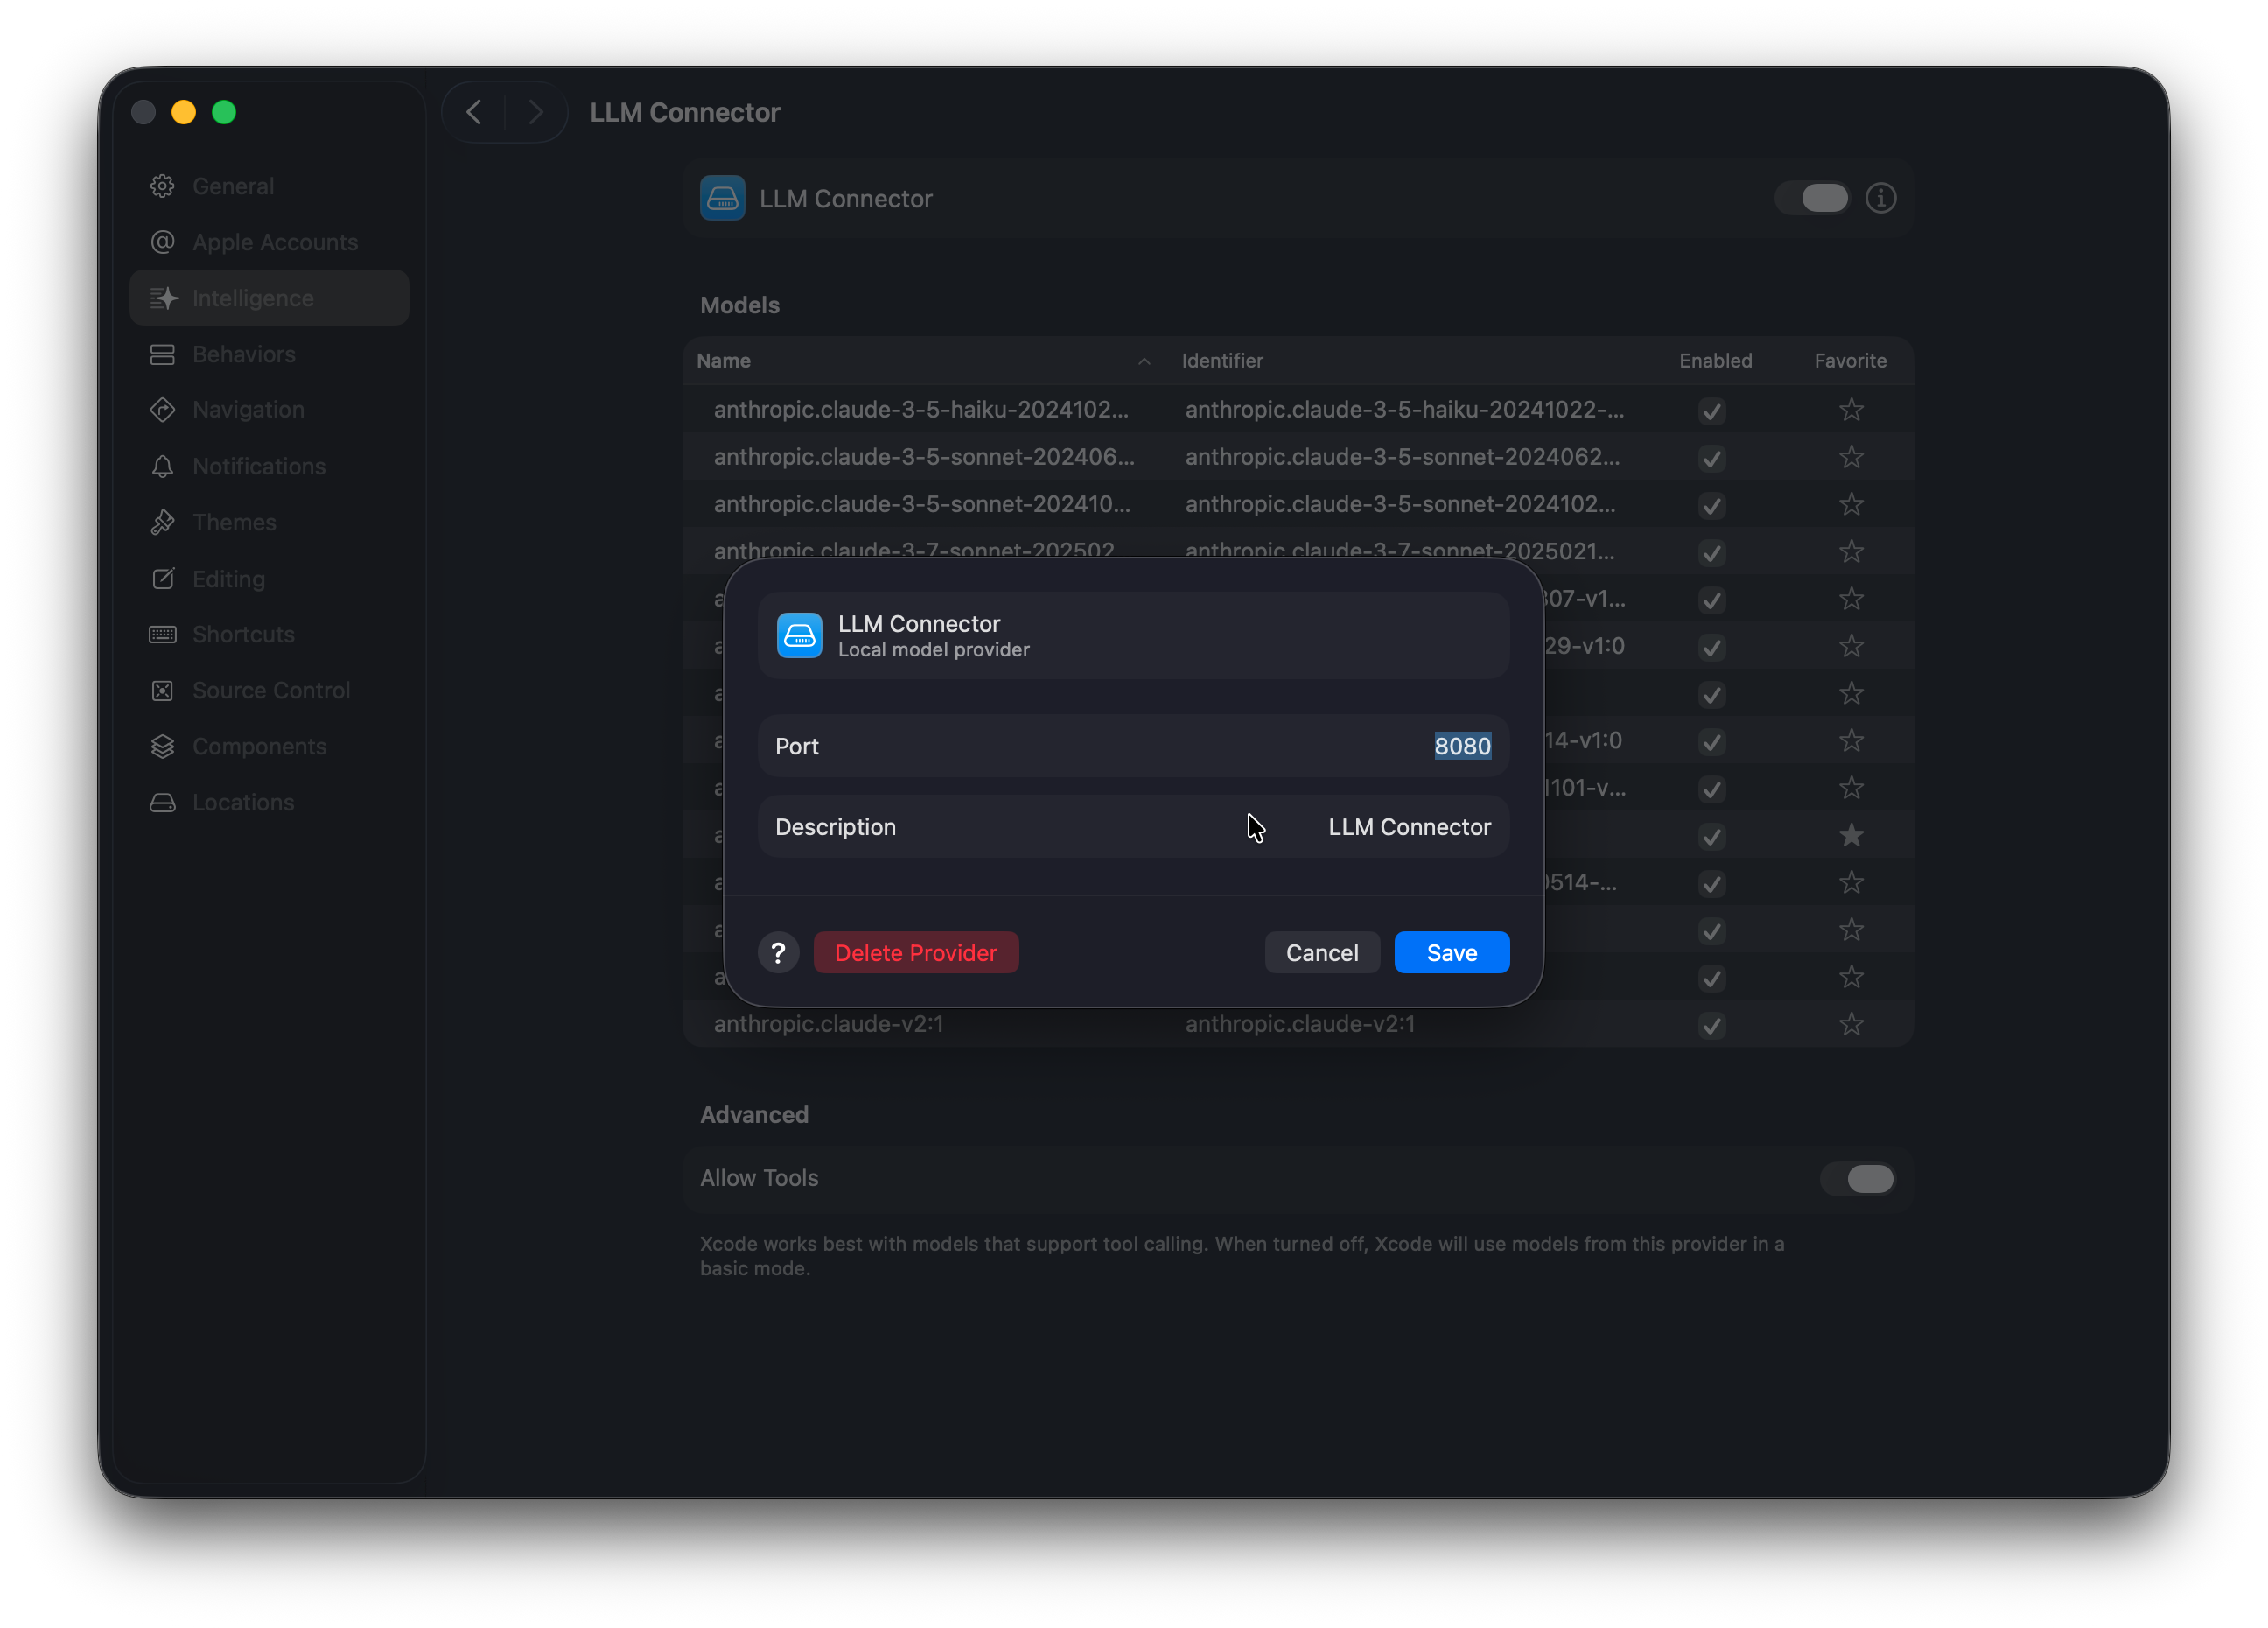This screenshot has height=1628, width=2268.
Task: Open Shortcuts settings keyboard icon
Action: click(x=163, y=634)
